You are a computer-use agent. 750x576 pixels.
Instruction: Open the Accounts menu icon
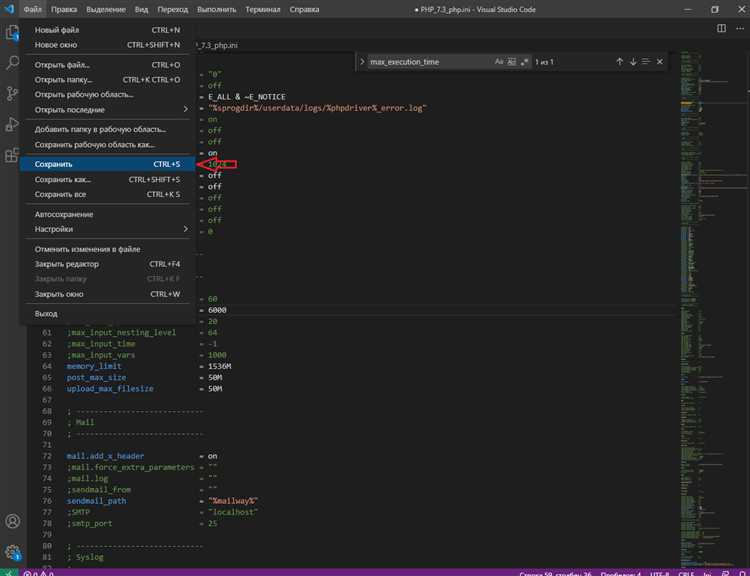pos(13,521)
